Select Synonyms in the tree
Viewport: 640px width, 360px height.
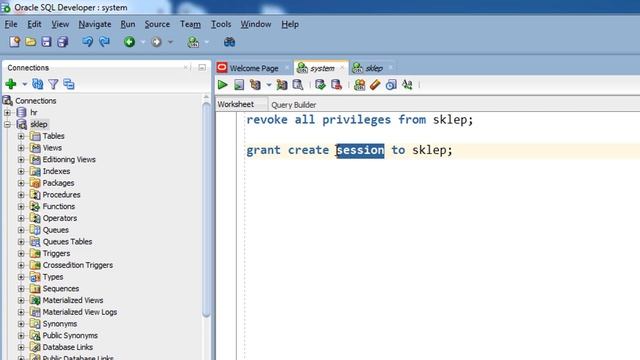[x=60, y=324]
